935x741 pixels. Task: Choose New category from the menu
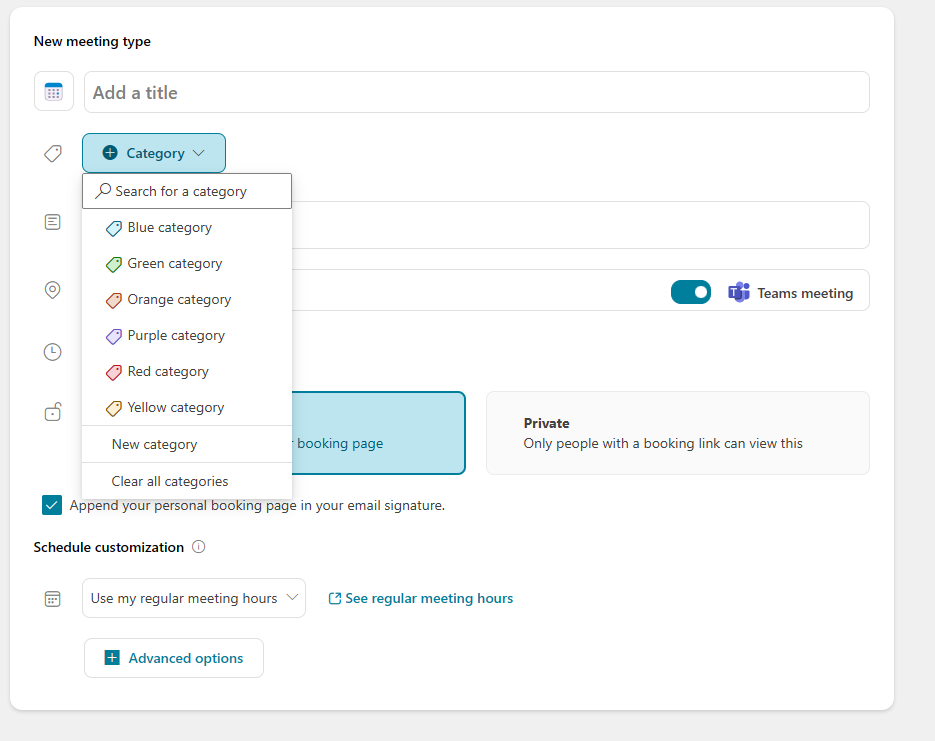pyautogui.click(x=154, y=444)
